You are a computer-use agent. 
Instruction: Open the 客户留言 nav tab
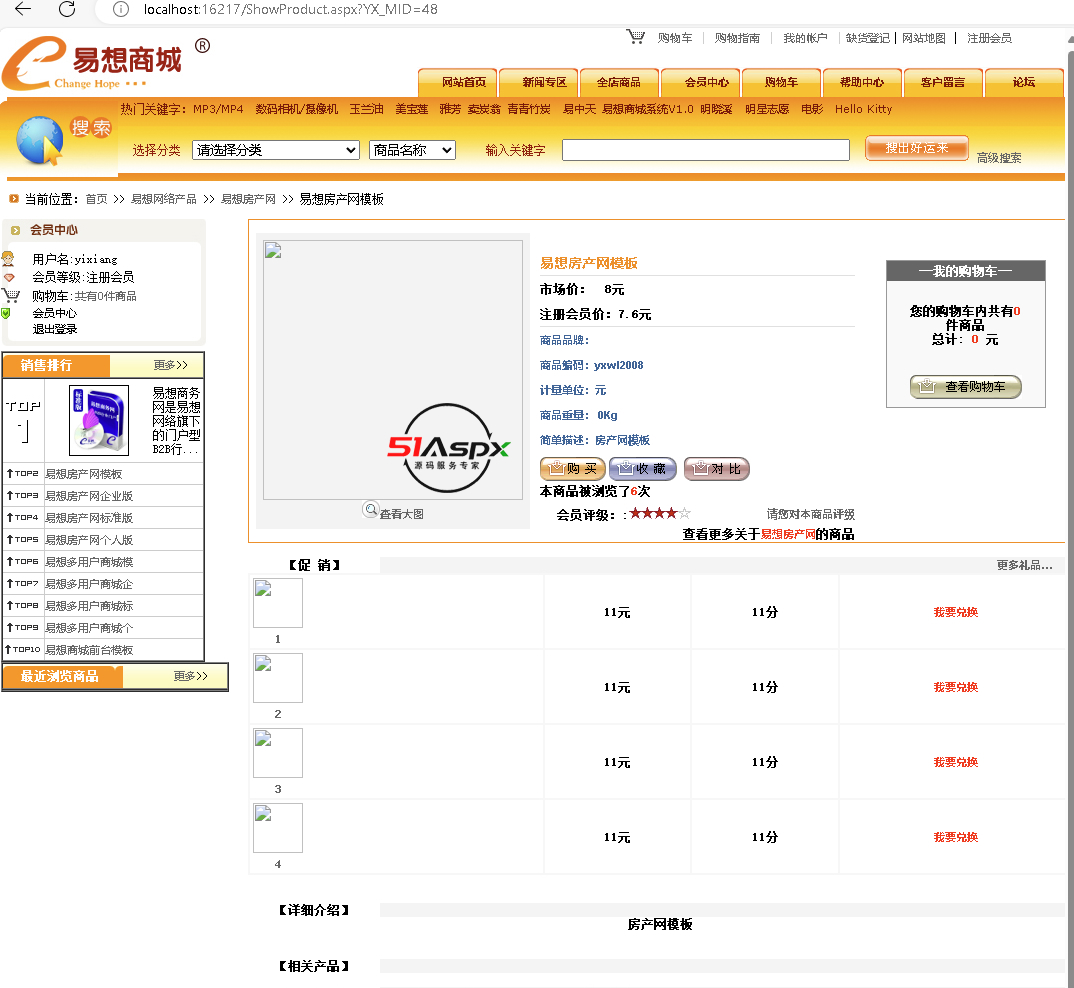[x=943, y=83]
